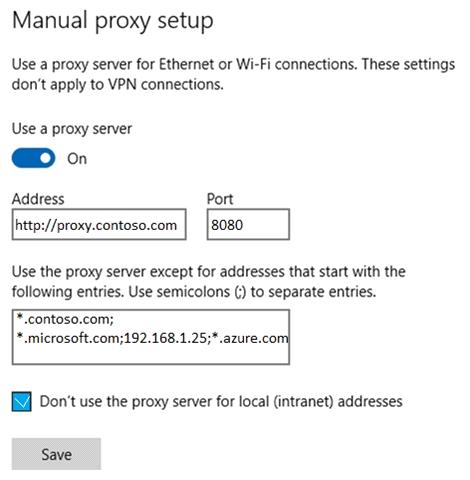470x480 pixels.
Task: Click the Manual proxy setup heading
Action: click(113, 21)
